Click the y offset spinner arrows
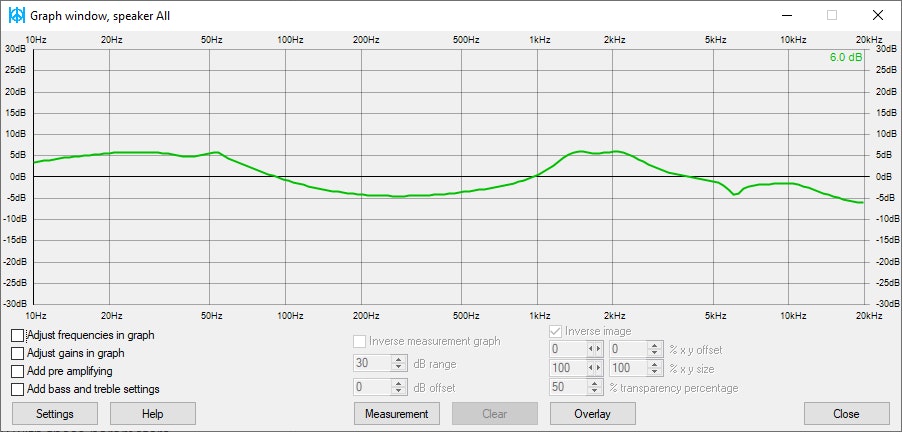The height and width of the screenshot is (433, 903). click(x=655, y=350)
